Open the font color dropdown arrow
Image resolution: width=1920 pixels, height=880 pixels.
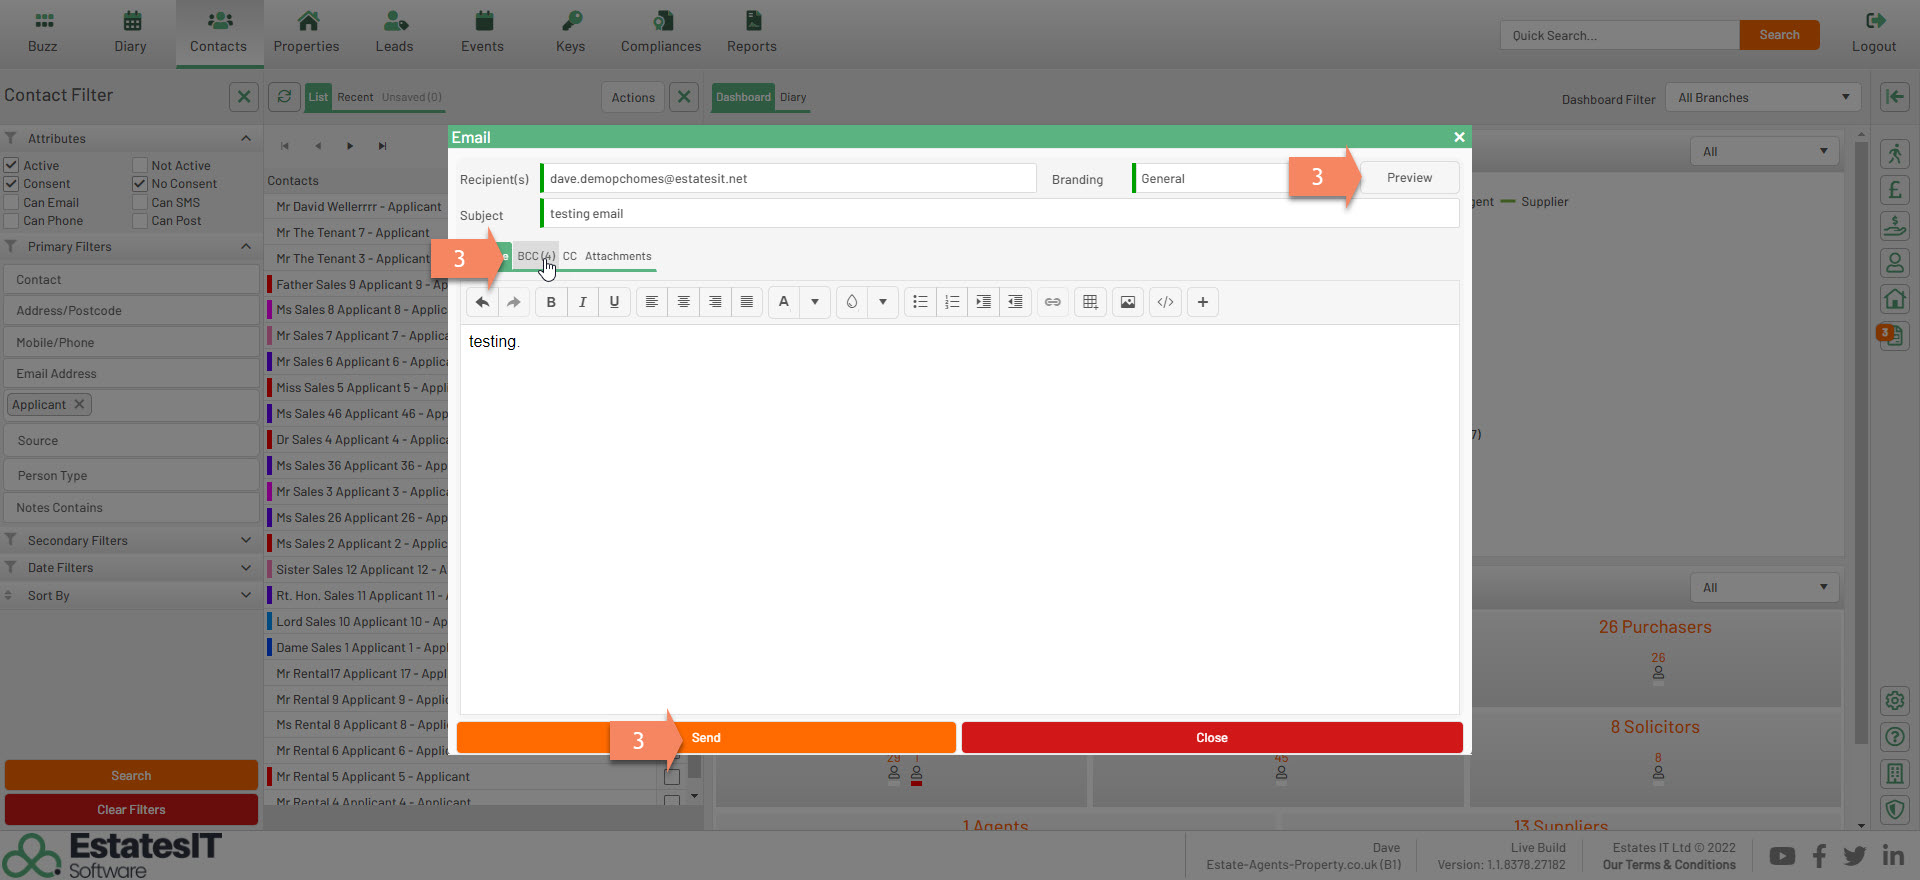[815, 302]
